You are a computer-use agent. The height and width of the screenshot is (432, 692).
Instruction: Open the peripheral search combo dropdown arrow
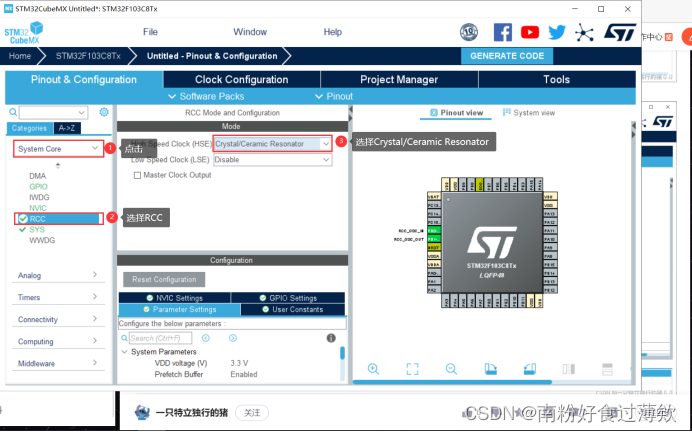coord(81,113)
